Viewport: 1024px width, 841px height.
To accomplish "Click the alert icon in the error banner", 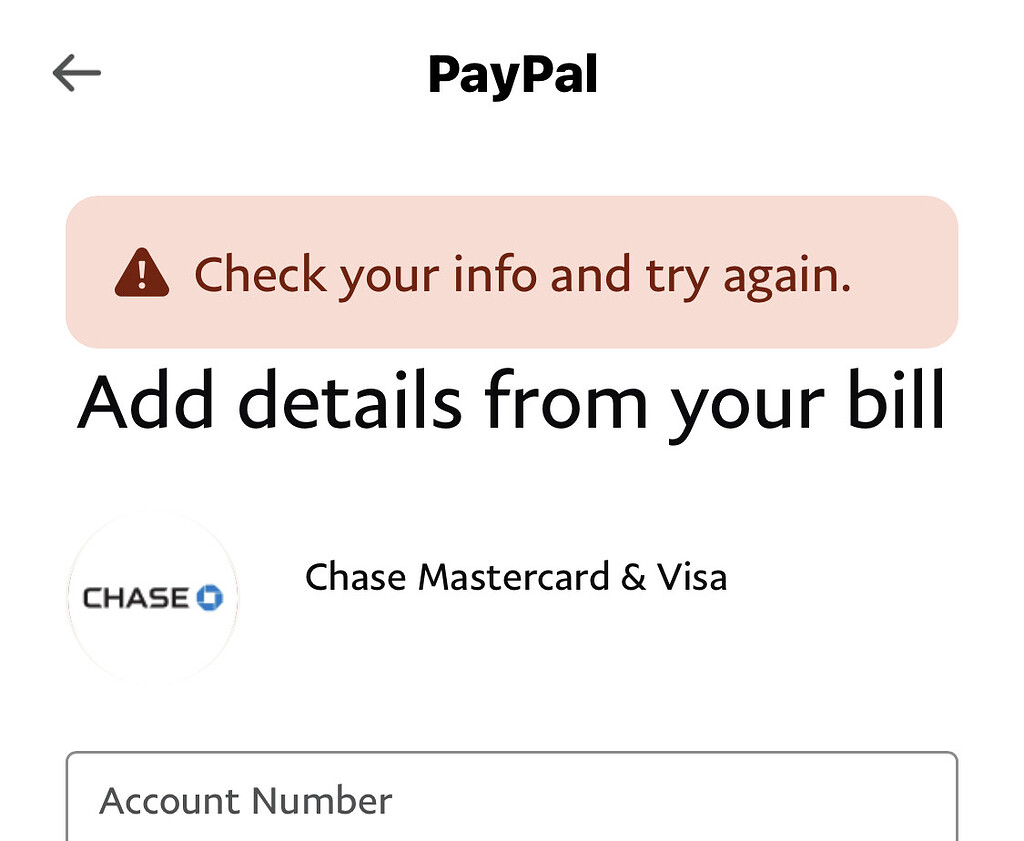I will click(x=143, y=274).
